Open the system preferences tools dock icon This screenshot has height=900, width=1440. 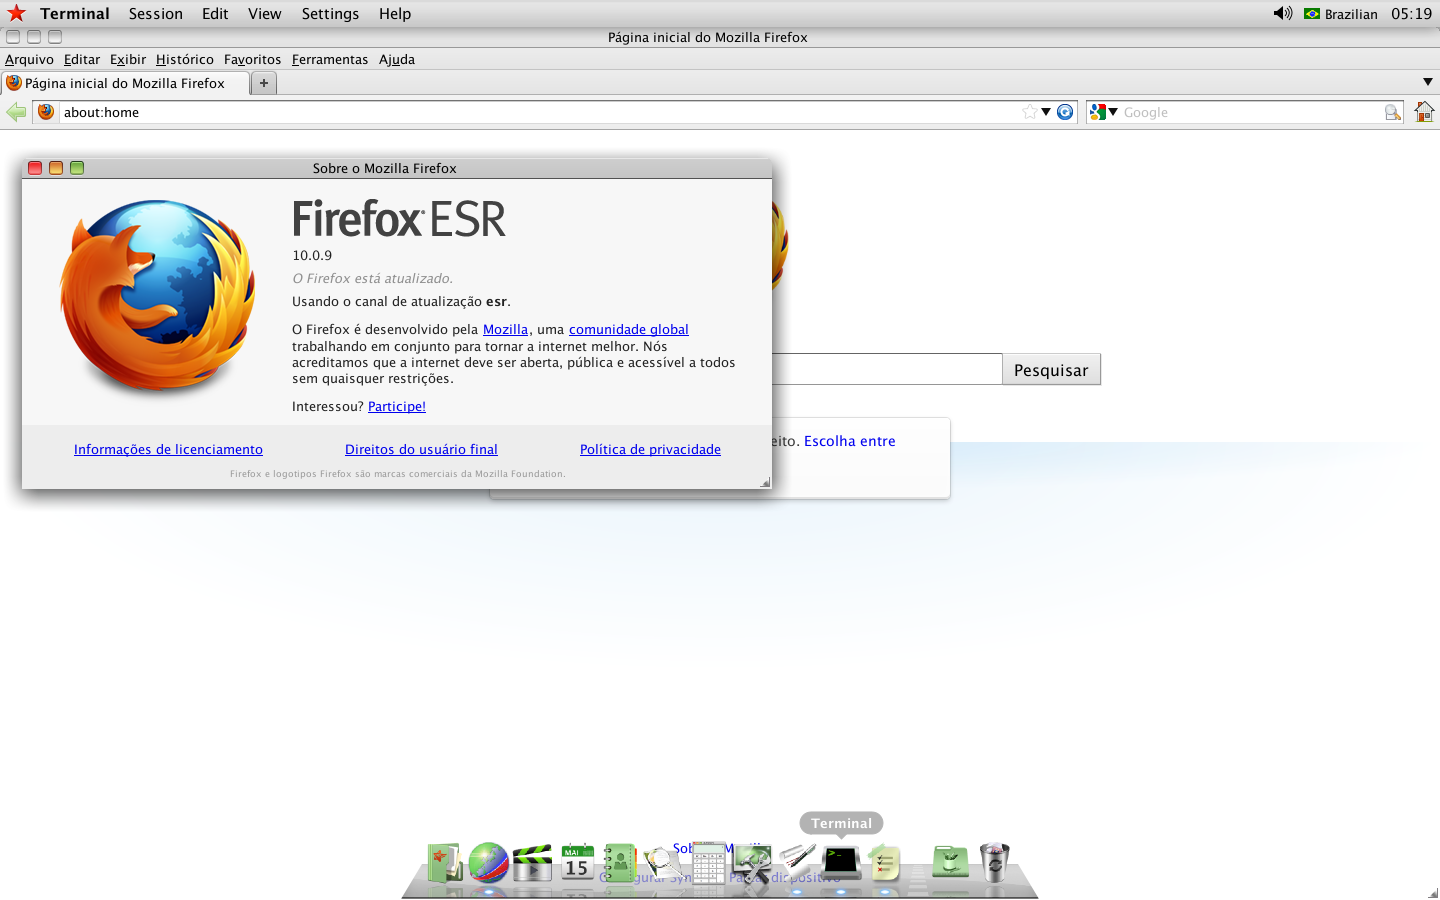click(752, 863)
